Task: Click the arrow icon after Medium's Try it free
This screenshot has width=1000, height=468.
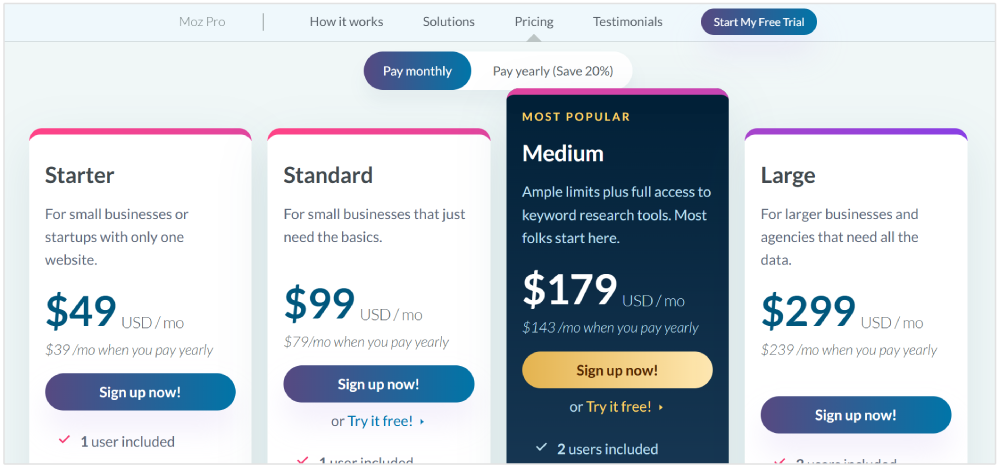Action: pyautogui.click(x=661, y=407)
